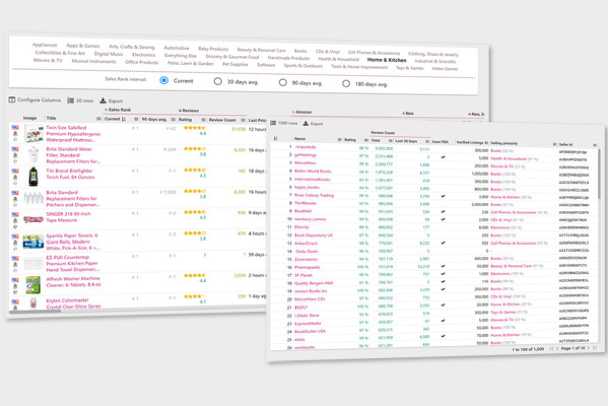Click the sort icon beside Current column
608x406 pixels.
click(124, 119)
